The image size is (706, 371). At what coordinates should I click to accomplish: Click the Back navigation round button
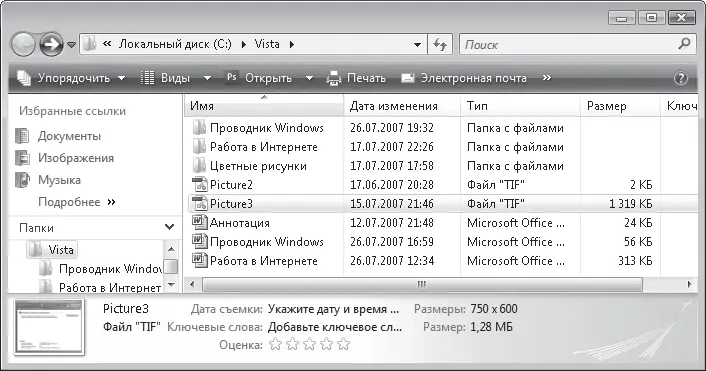tap(23, 44)
